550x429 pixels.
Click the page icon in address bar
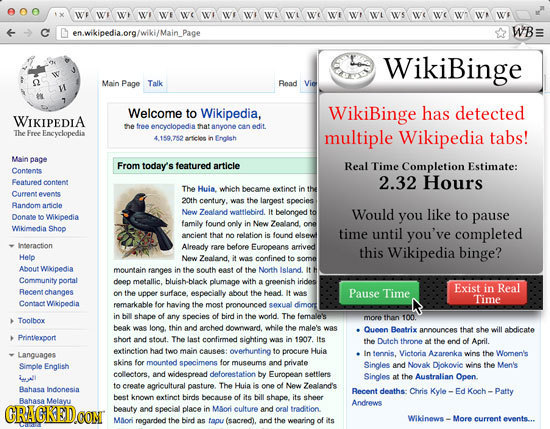[64, 33]
